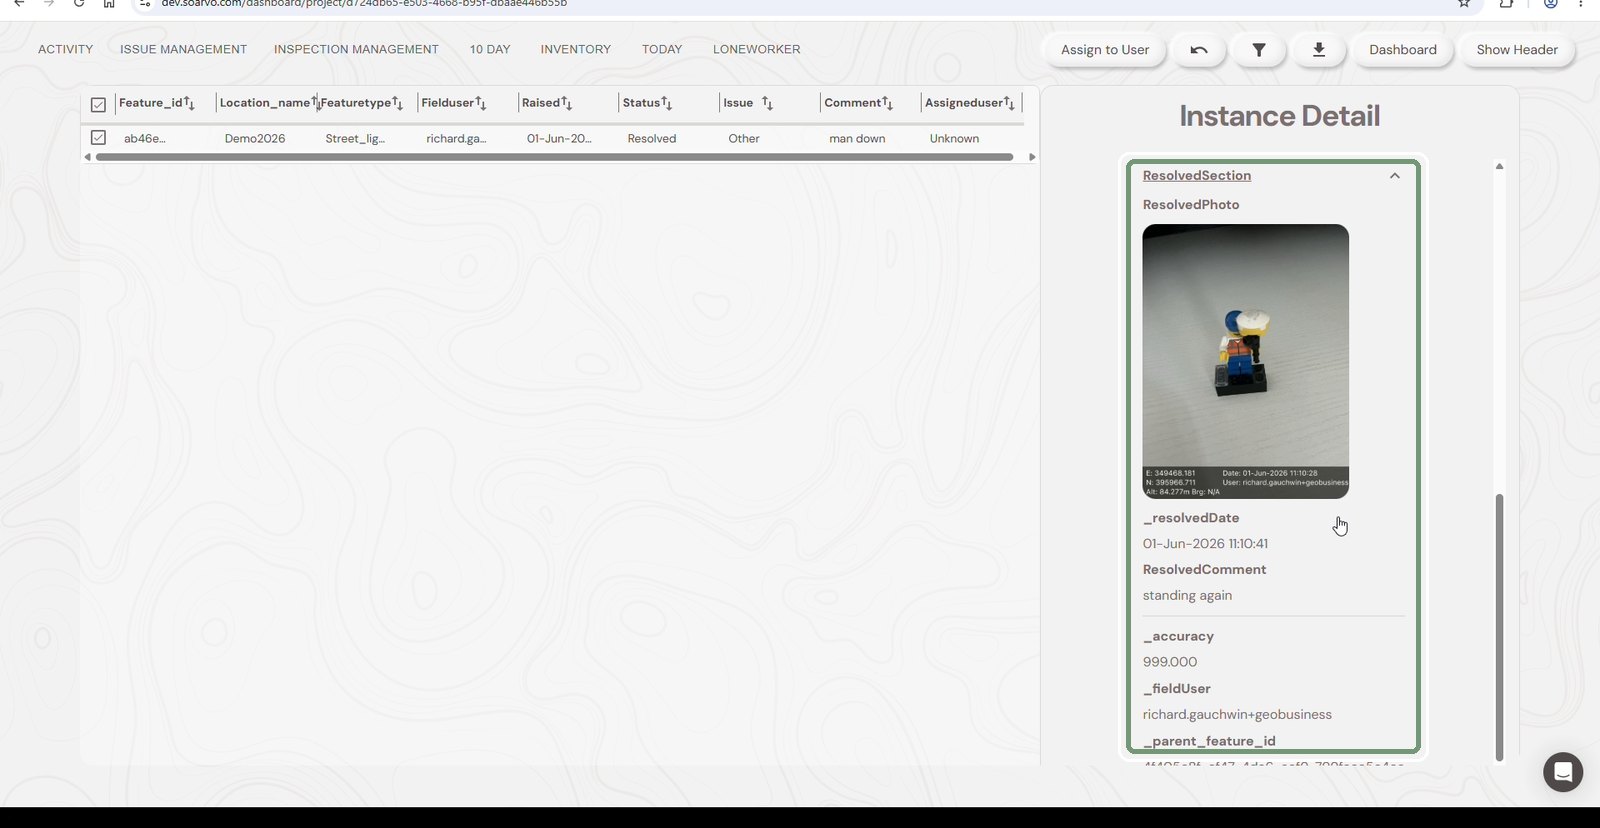Click the Instance Detail vertical scrollbar
Screen dimensions: 1600x828
[1499, 626]
